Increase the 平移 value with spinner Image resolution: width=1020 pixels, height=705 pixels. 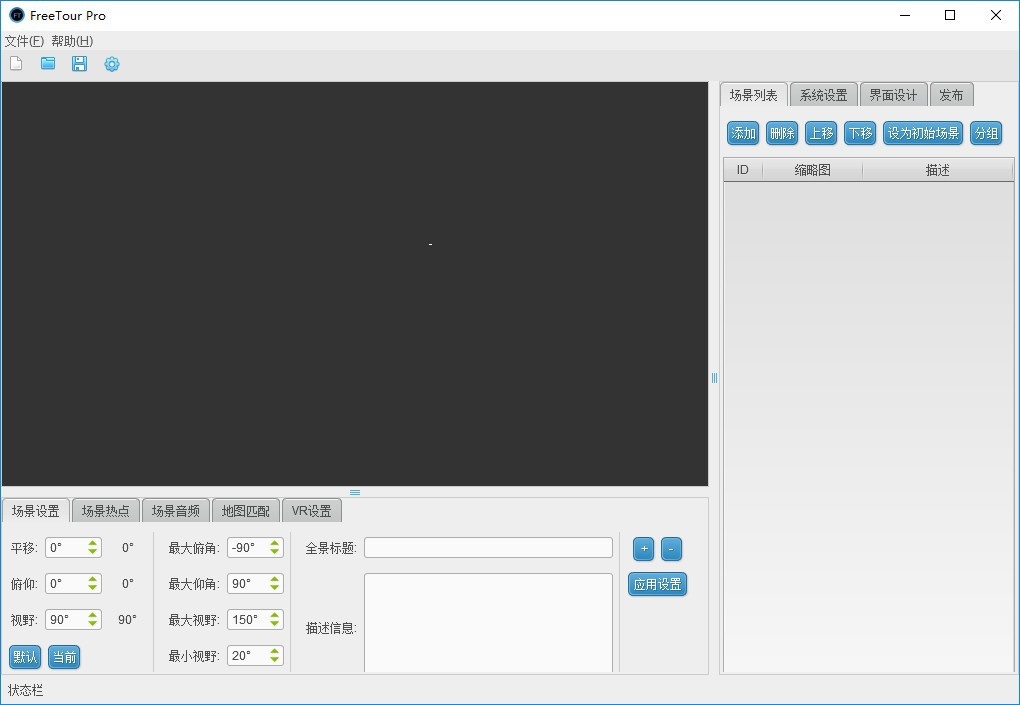pyautogui.click(x=93, y=544)
